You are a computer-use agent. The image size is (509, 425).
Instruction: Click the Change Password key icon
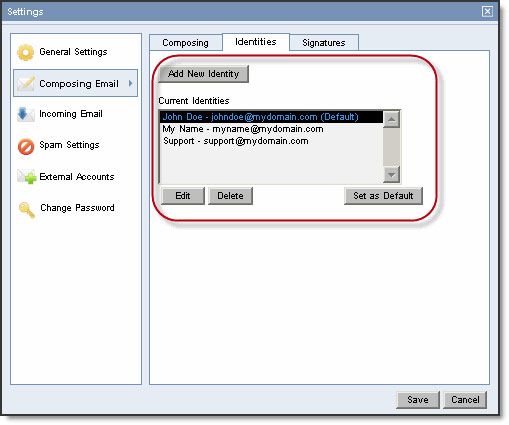[x=27, y=209]
